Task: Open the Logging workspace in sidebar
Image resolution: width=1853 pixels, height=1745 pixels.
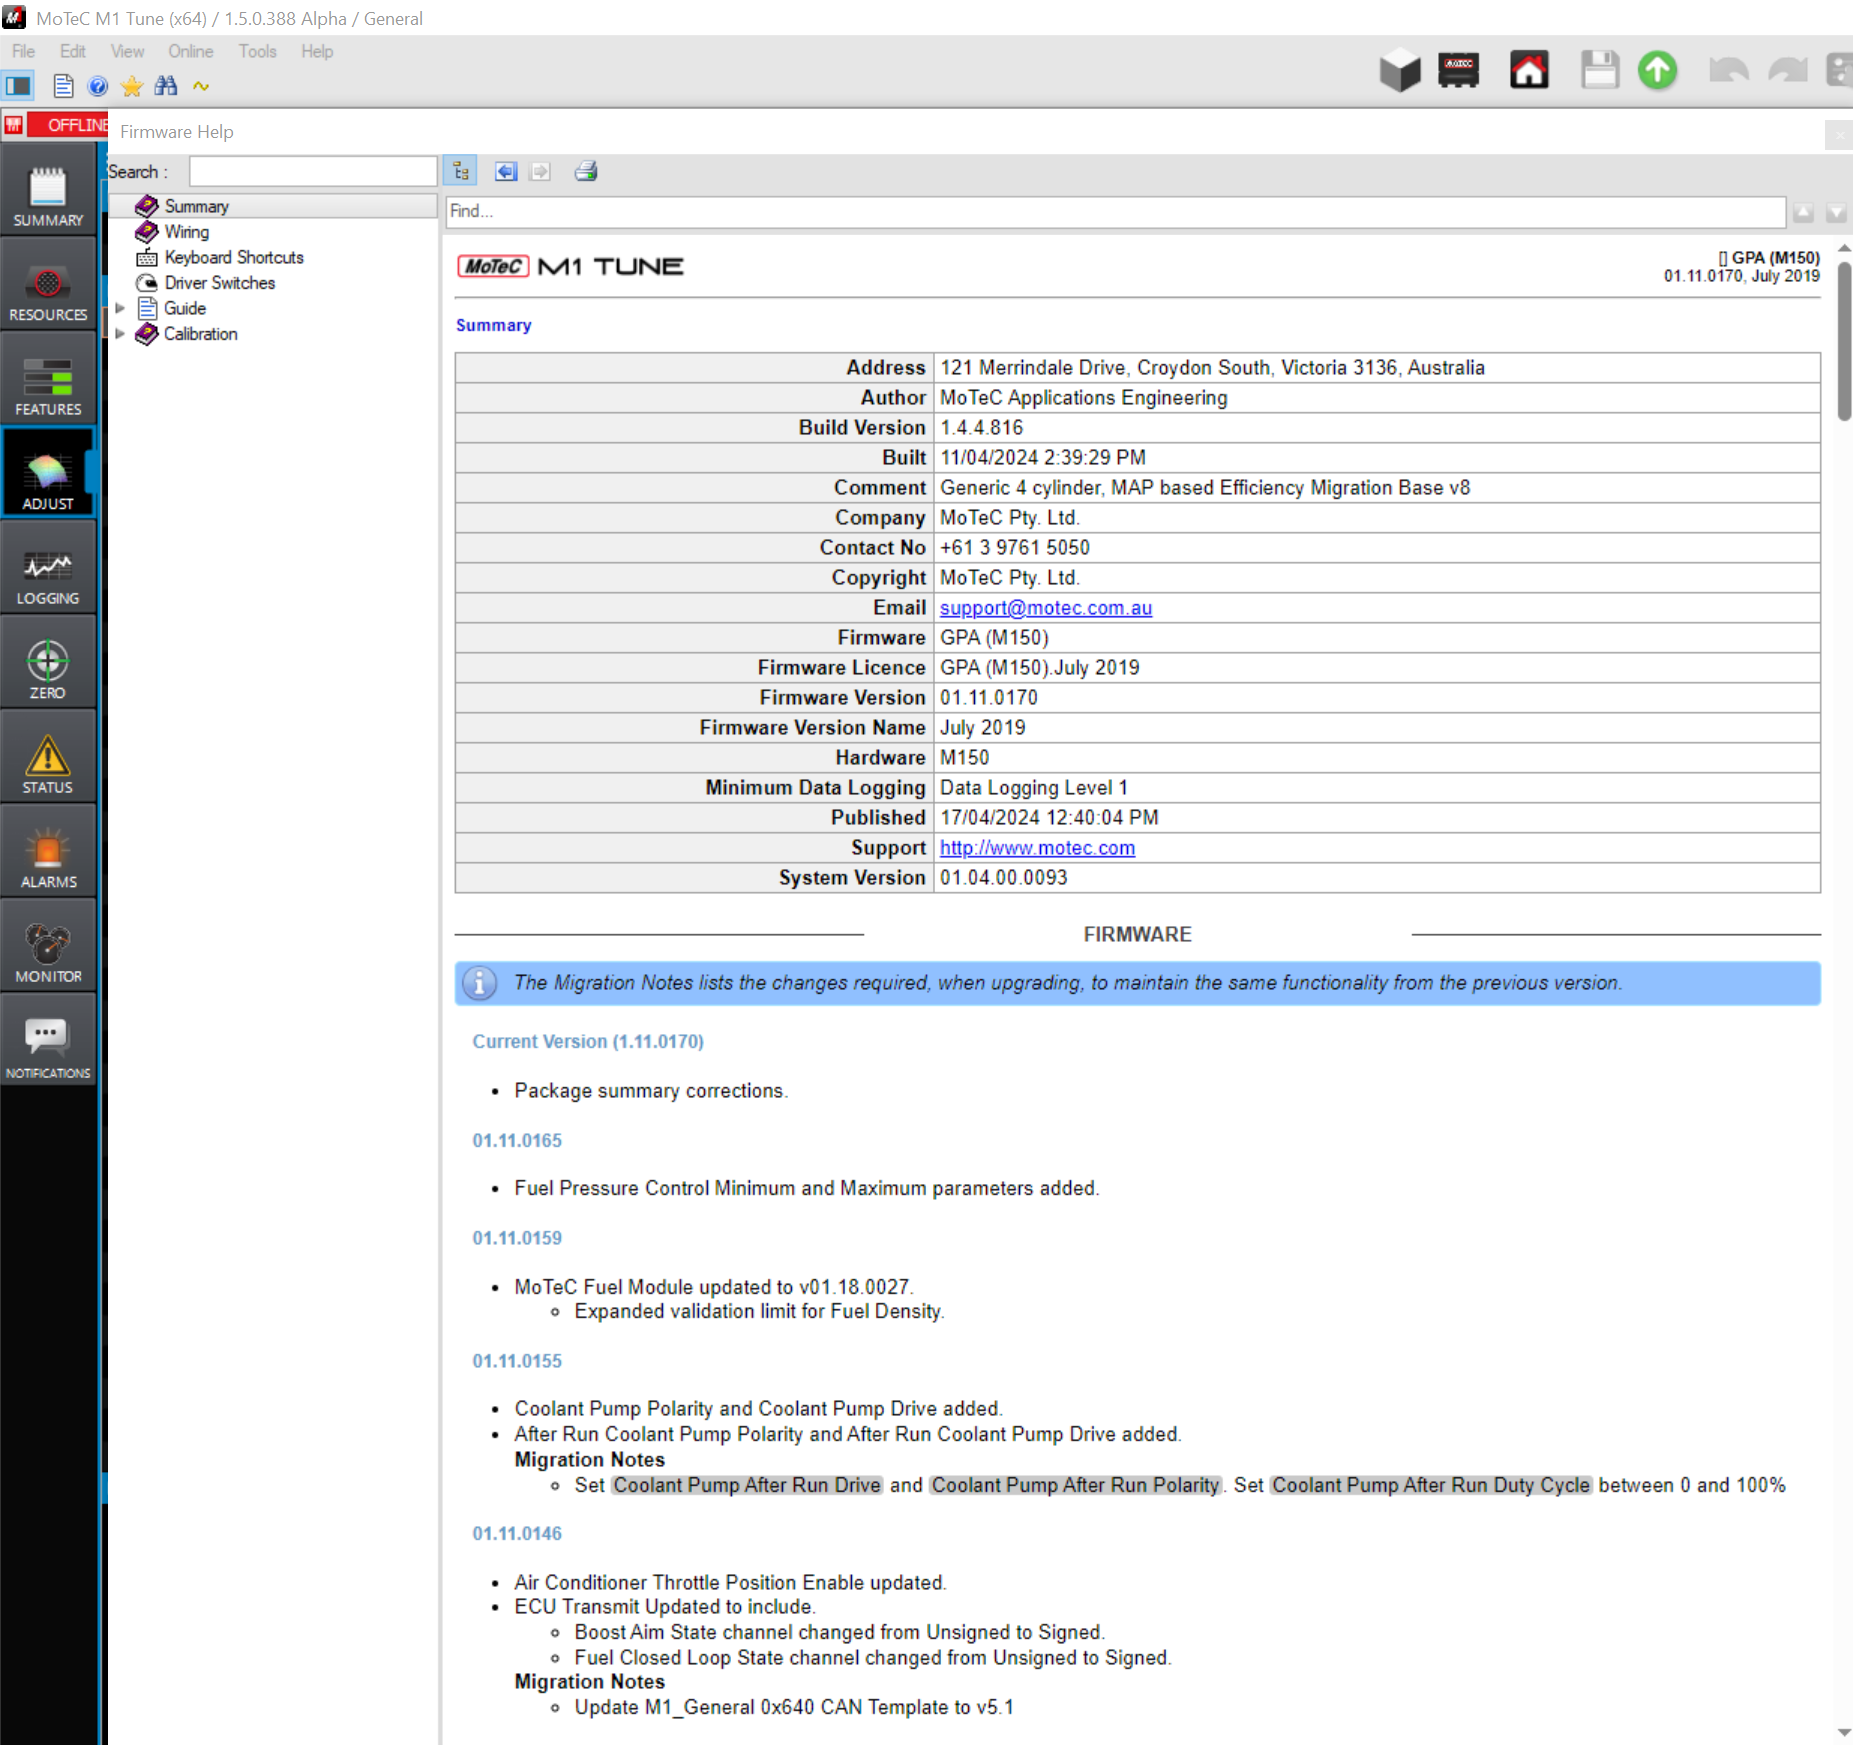Action: click(x=48, y=577)
